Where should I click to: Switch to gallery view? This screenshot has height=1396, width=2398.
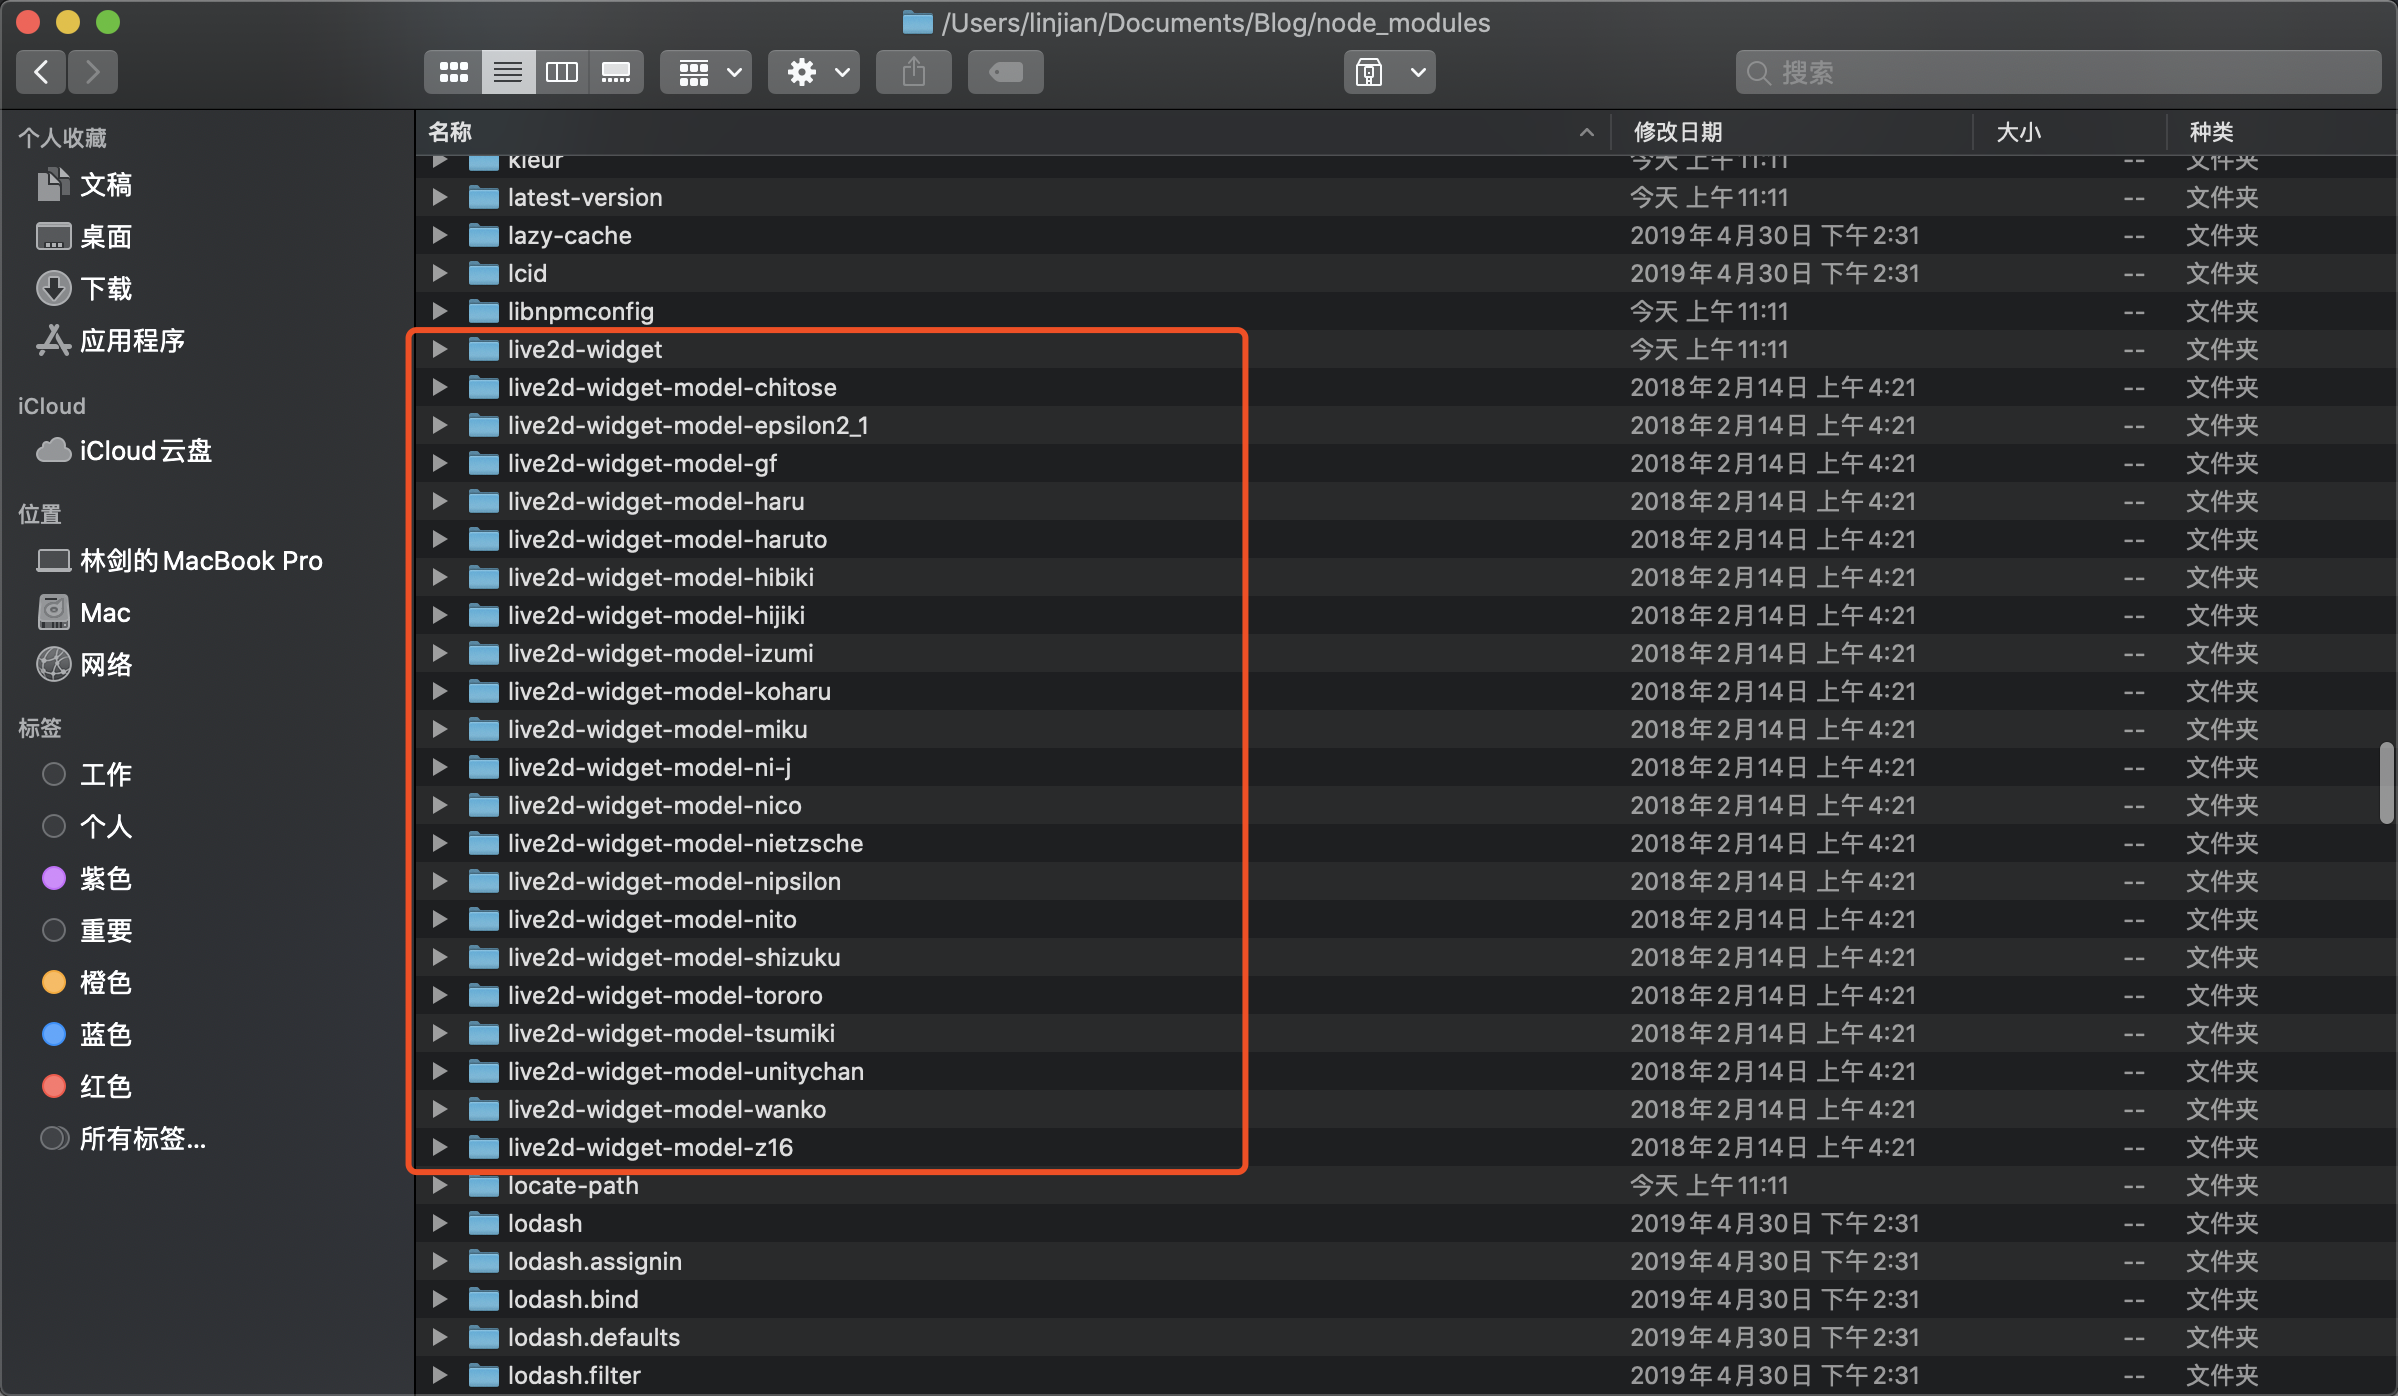[x=616, y=72]
